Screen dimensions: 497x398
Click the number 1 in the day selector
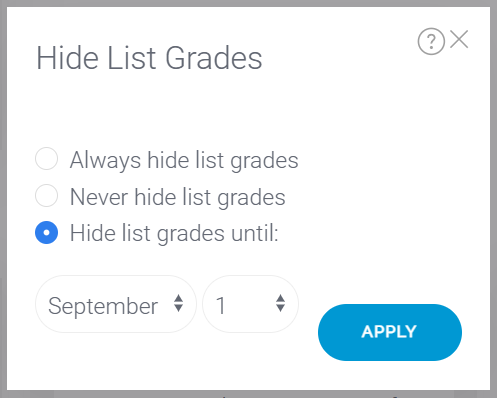coord(221,305)
